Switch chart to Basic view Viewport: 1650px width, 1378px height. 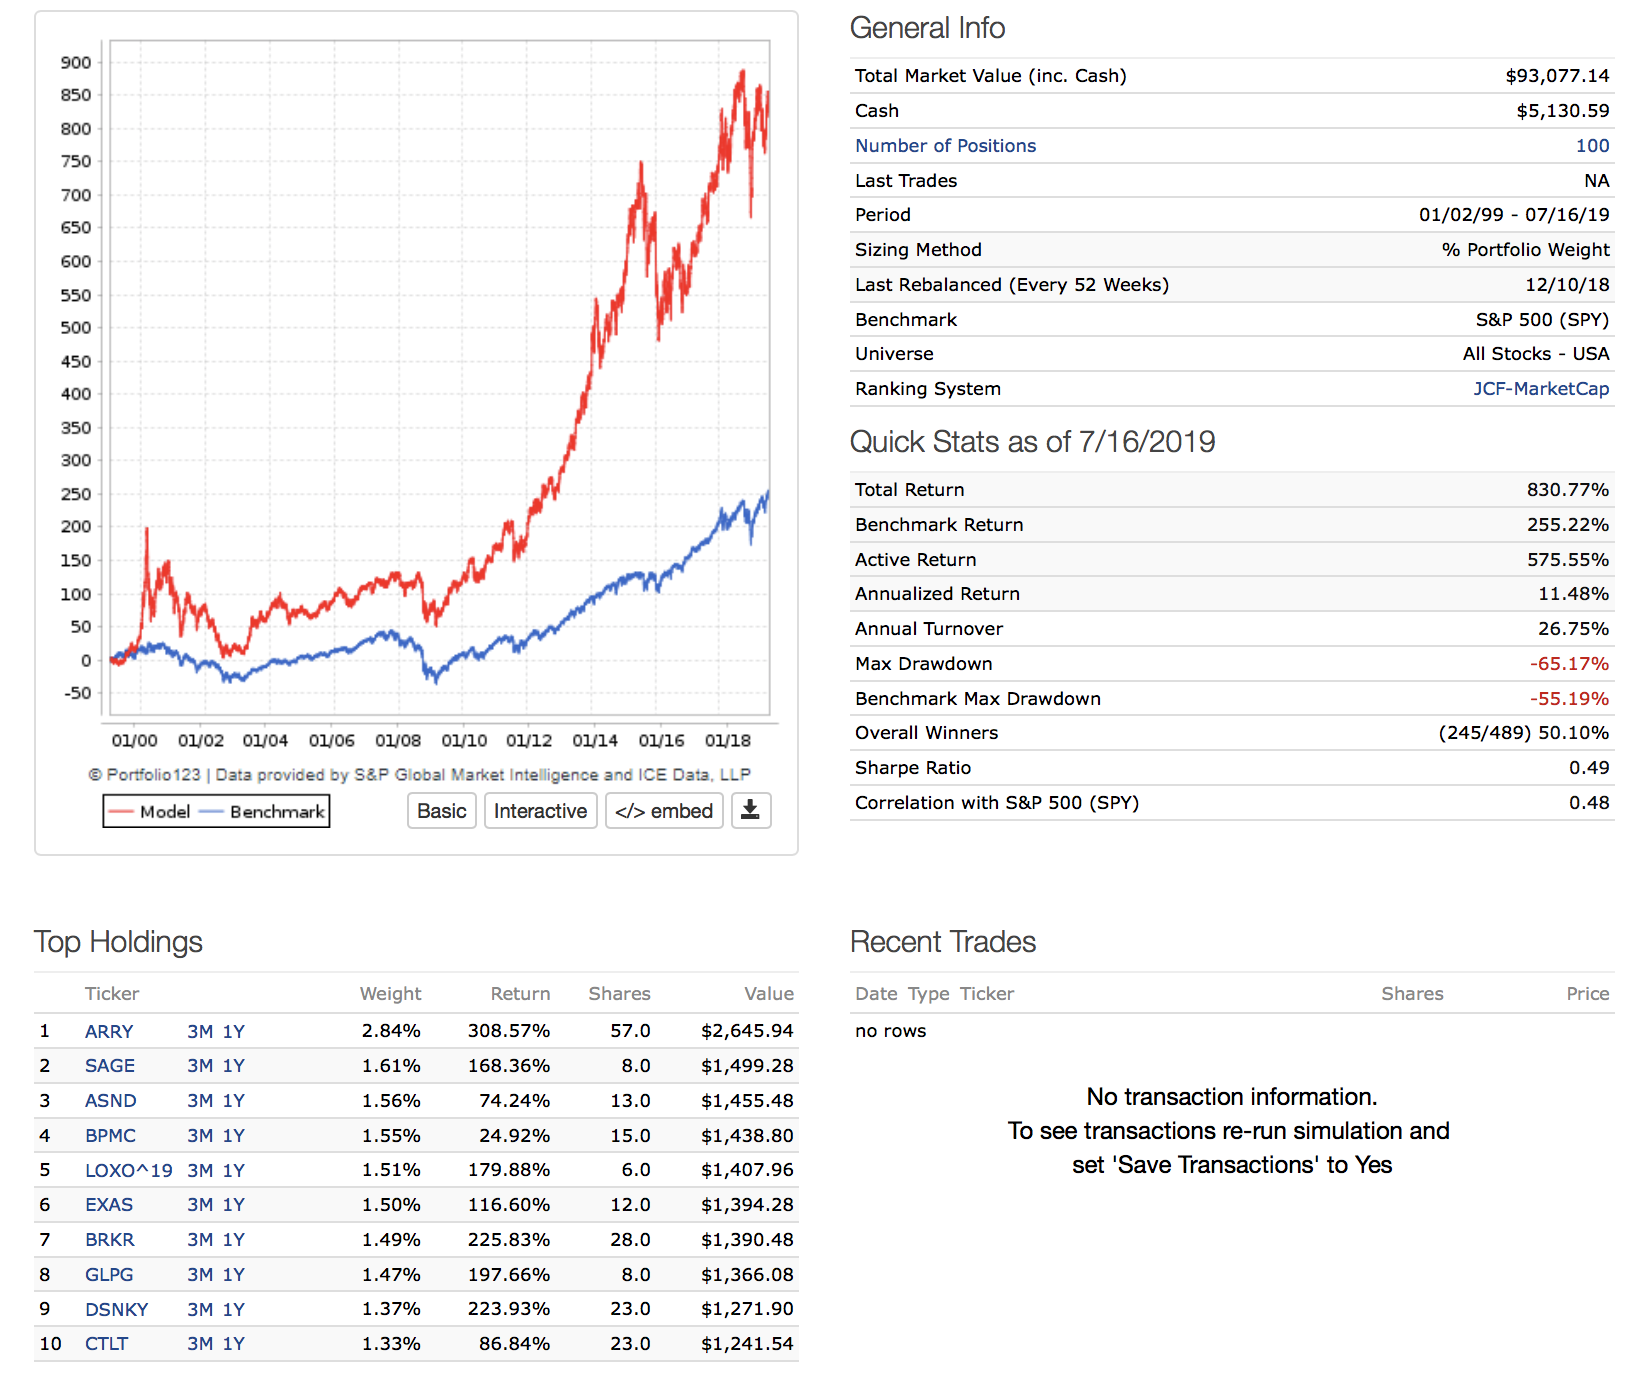tap(441, 811)
